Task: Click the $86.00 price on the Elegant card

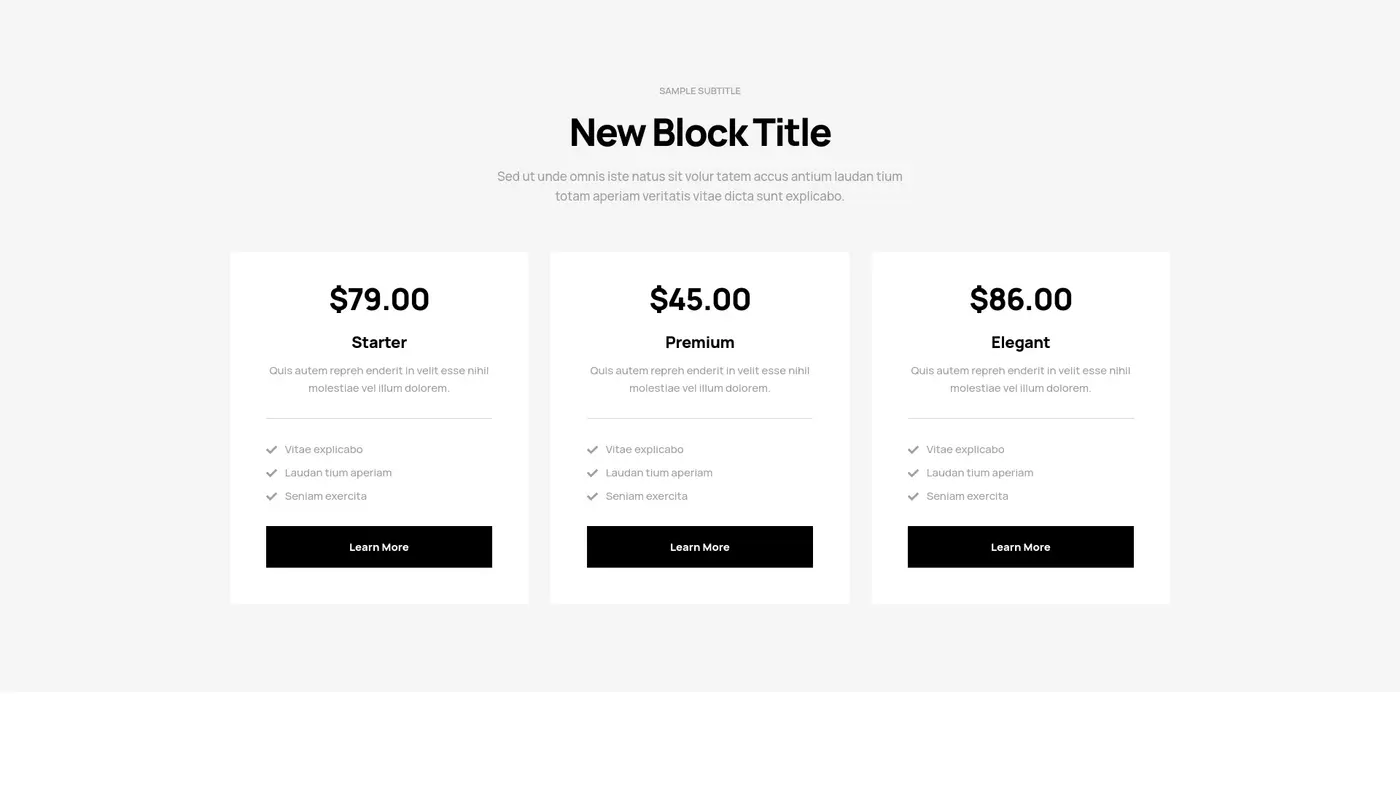Action: pos(1020,298)
